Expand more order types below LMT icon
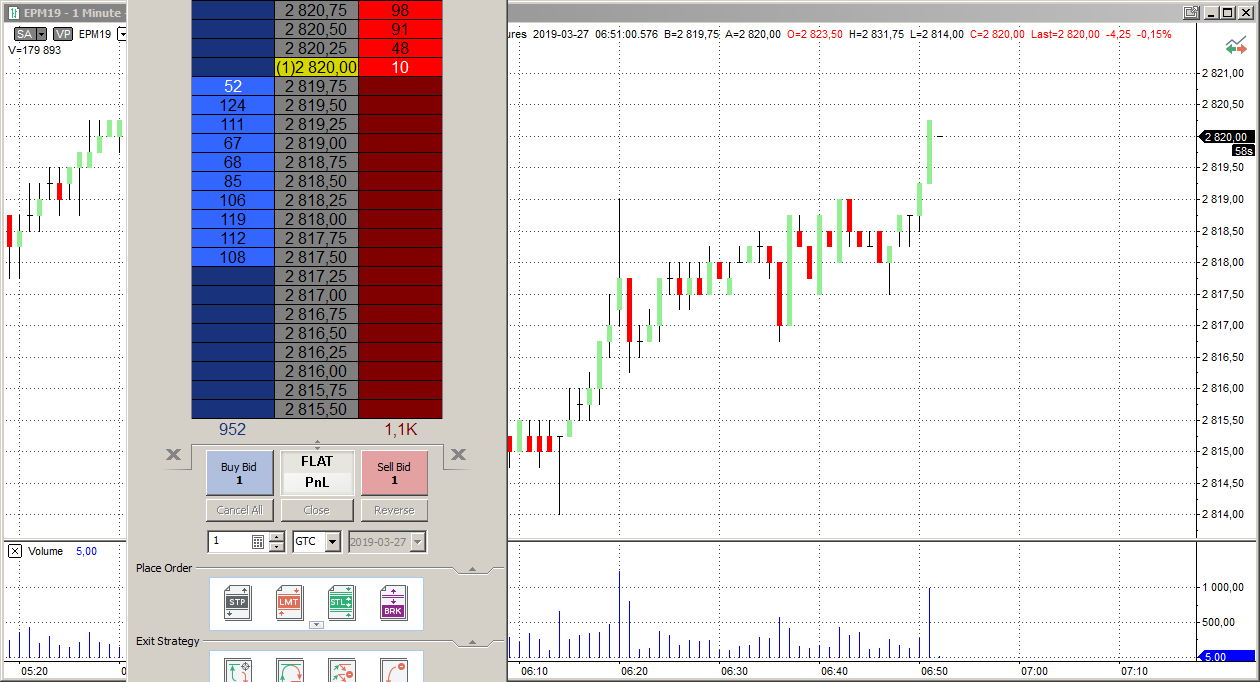The width and height of the screenshot is (1260, 682). (316, 625)
